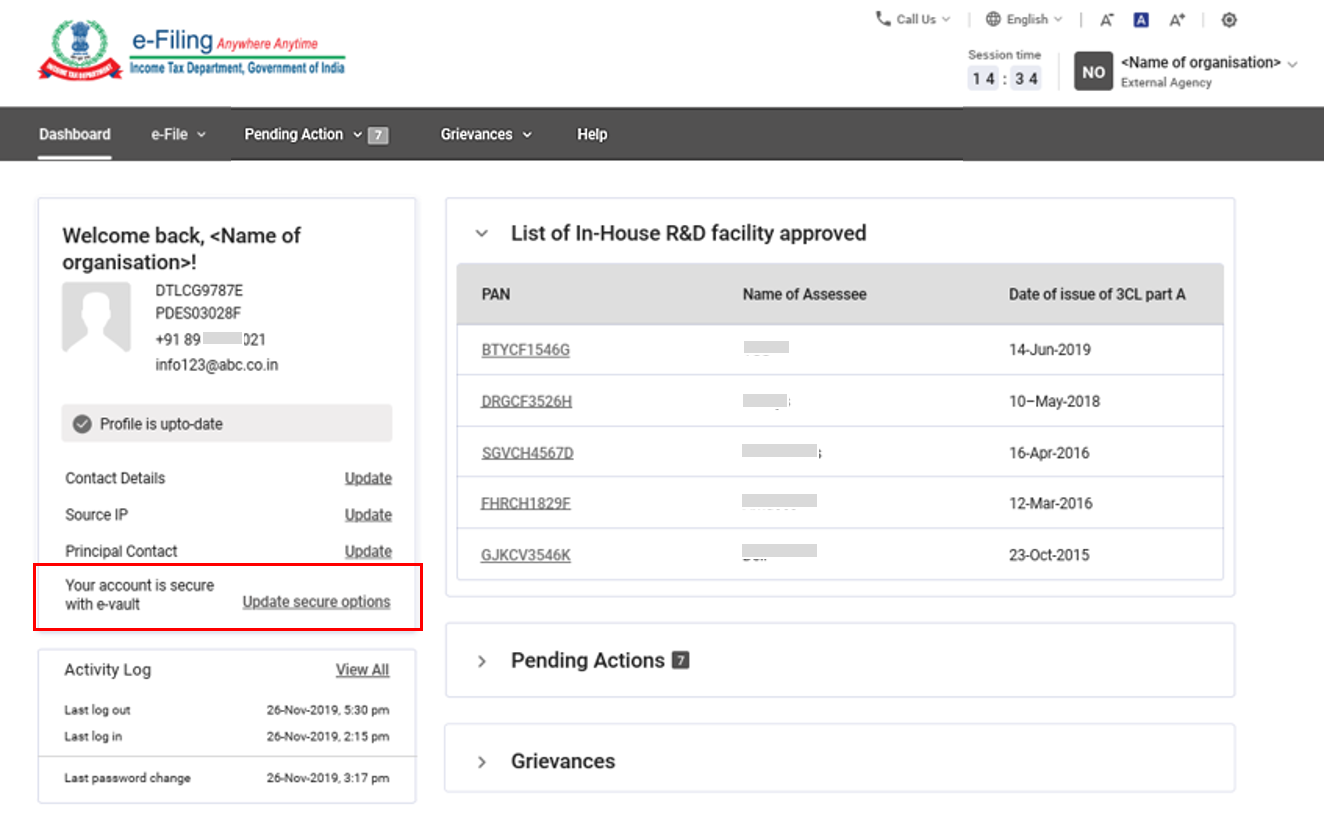Open the settings gear icon
The image size is (1324, 815).
click(x=1229, y=20)
